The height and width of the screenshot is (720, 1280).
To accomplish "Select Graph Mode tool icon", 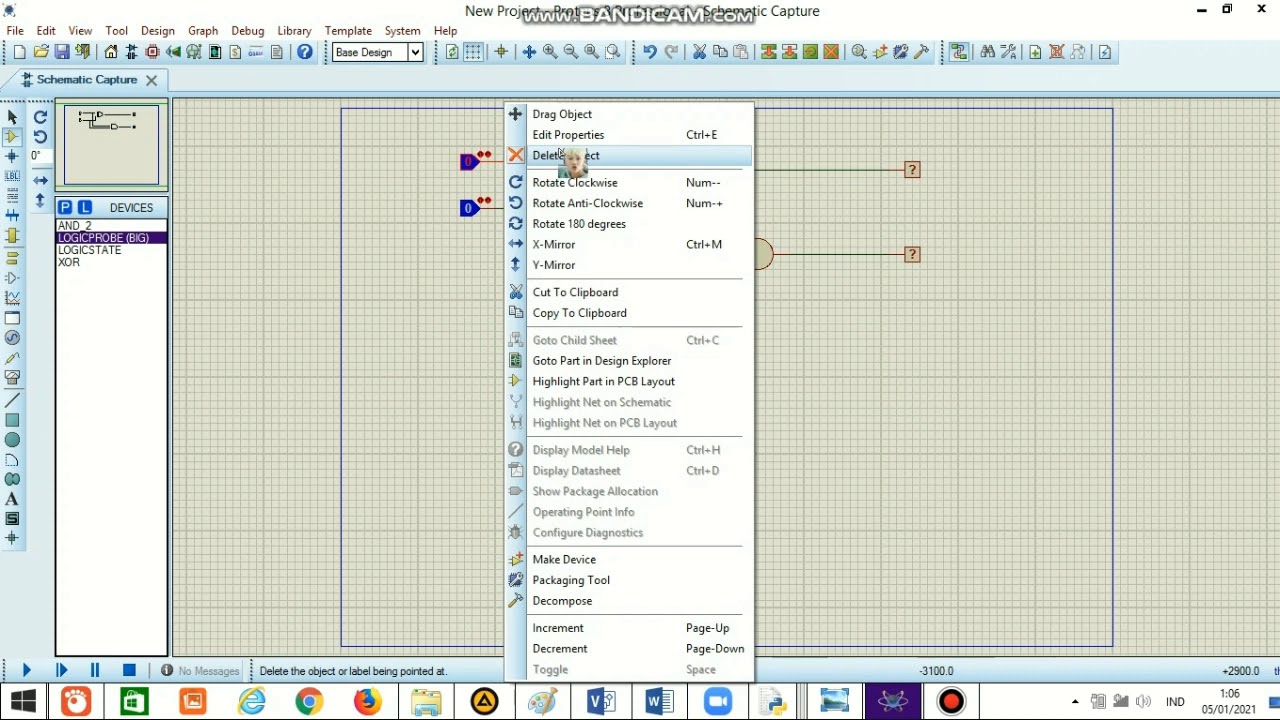I will click(x=12, y=298).
